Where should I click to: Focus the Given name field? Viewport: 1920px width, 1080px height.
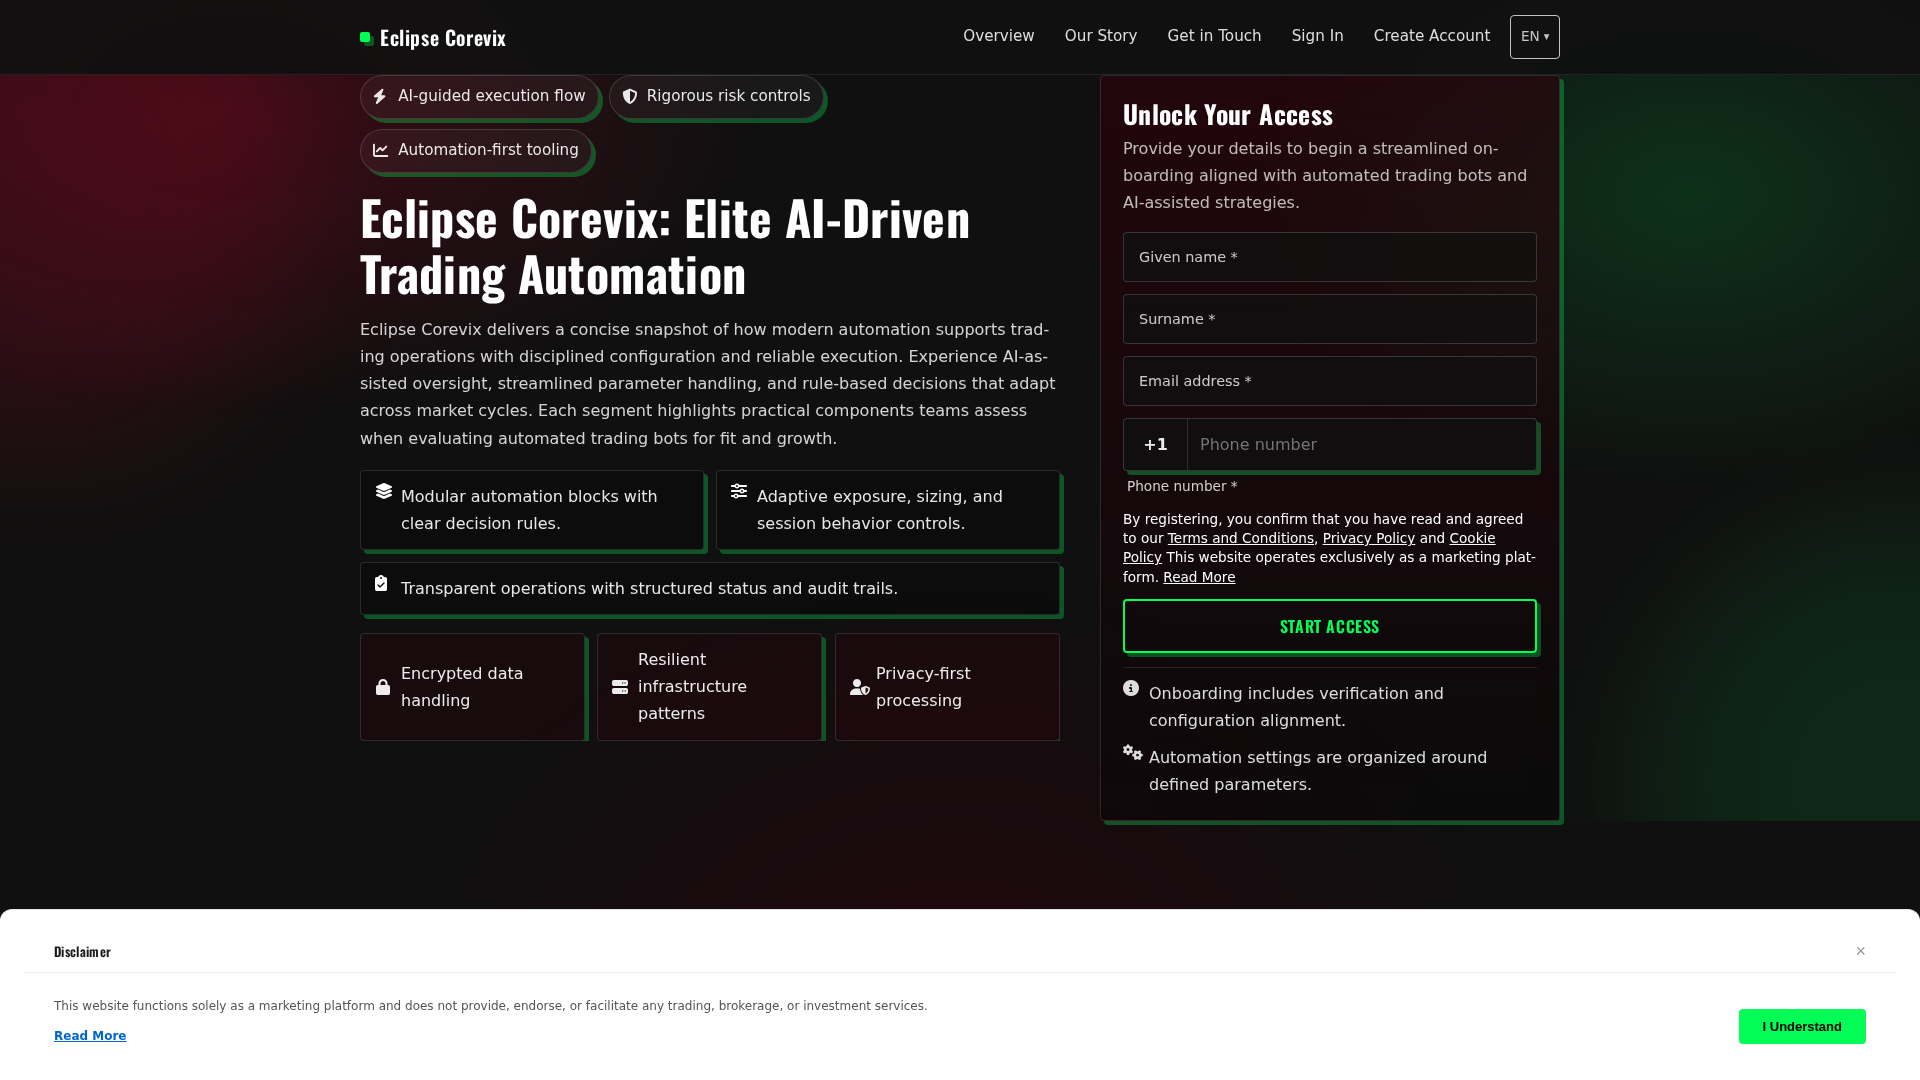[x=1330, y=257]
